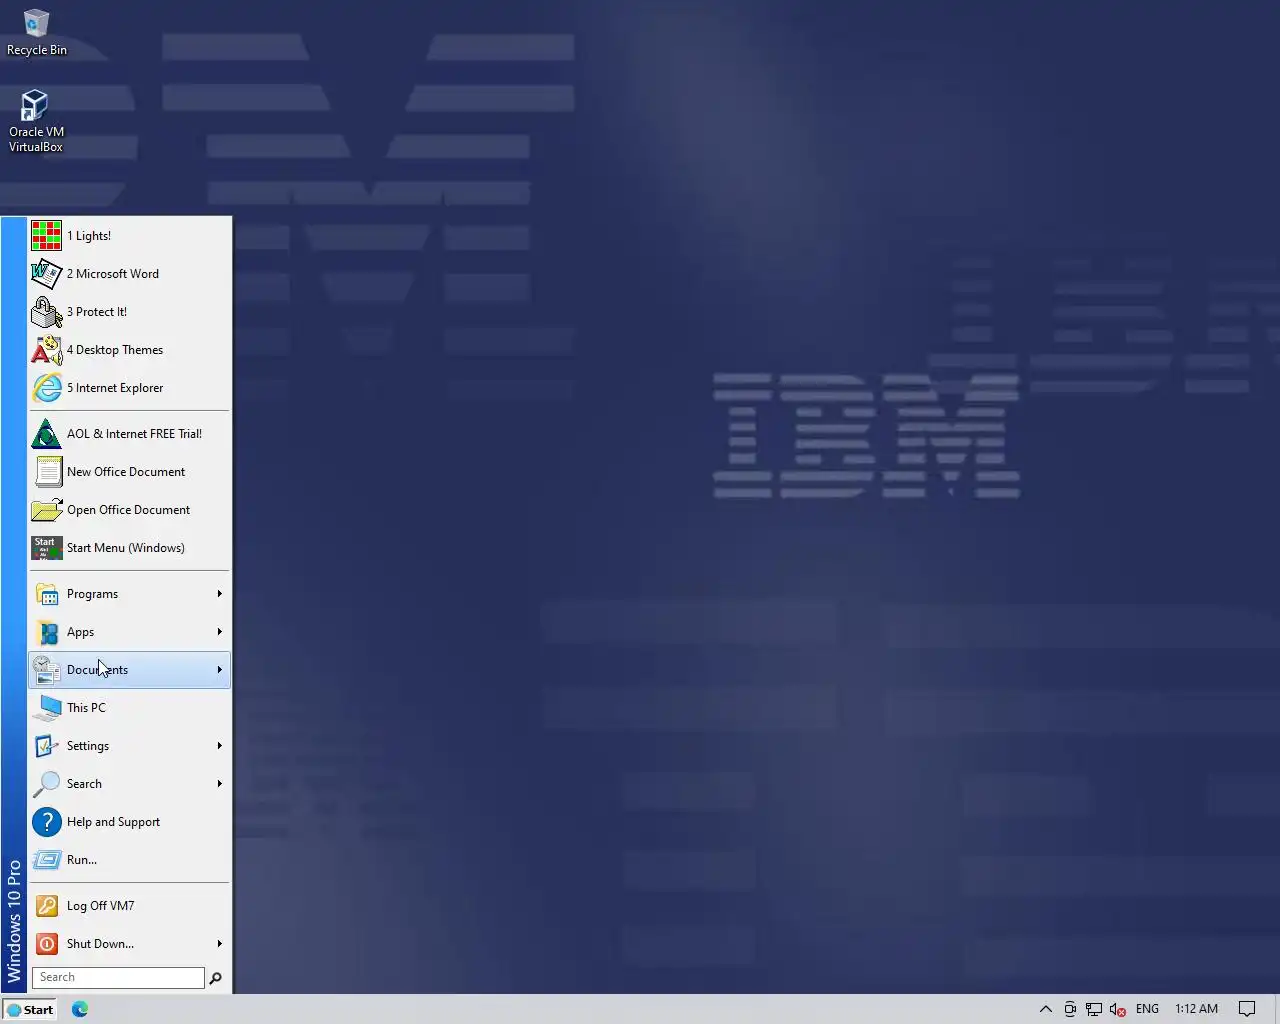Launch Microsoft Word from its icon
This screenshot has height=1024, width=1280.
tap(46, 274)
